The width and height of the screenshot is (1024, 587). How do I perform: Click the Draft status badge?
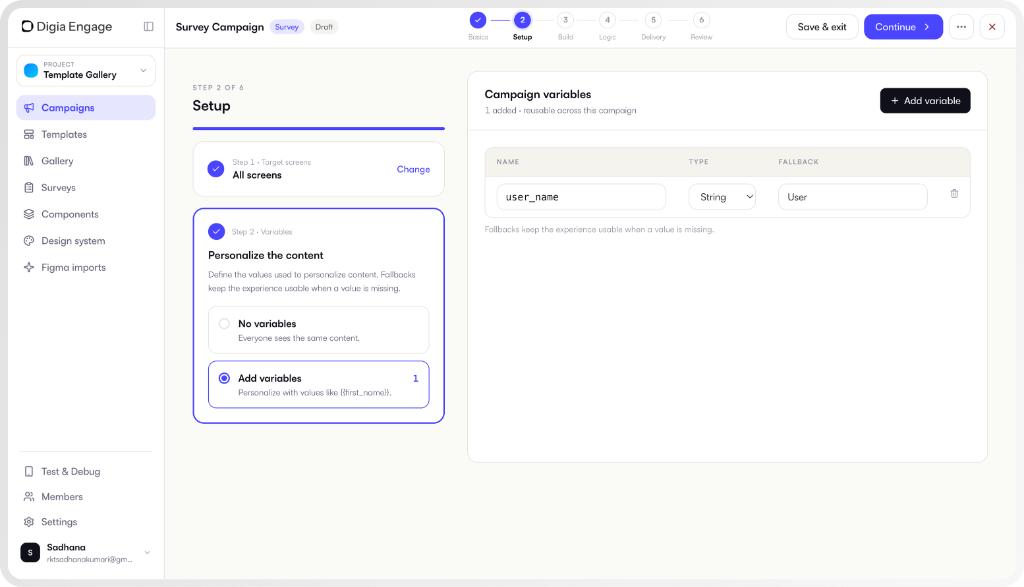pos(324,27)
